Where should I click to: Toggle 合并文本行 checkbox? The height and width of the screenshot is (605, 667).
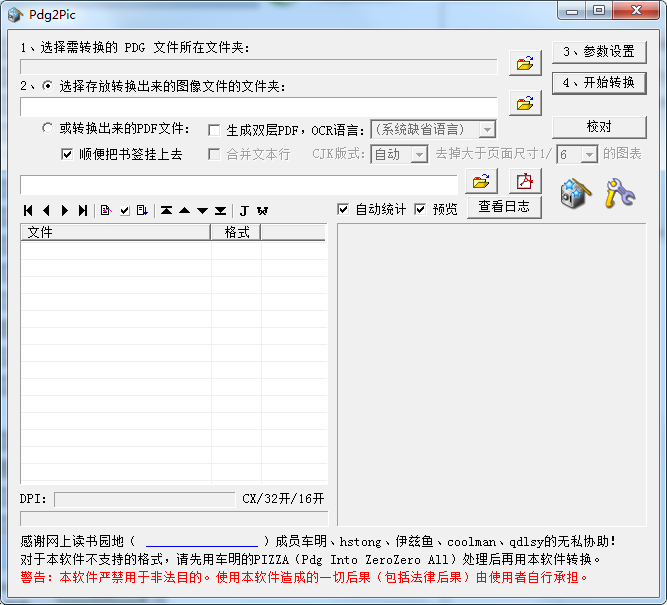(214, 154)
